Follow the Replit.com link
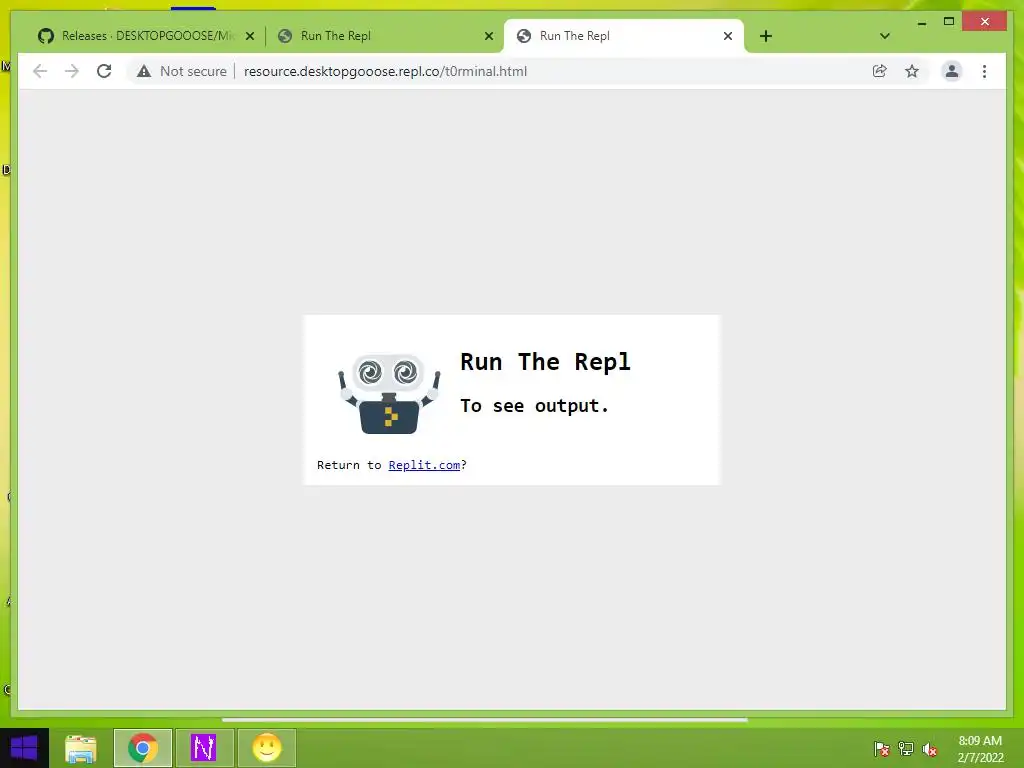1024x768 pixels. 424,465
